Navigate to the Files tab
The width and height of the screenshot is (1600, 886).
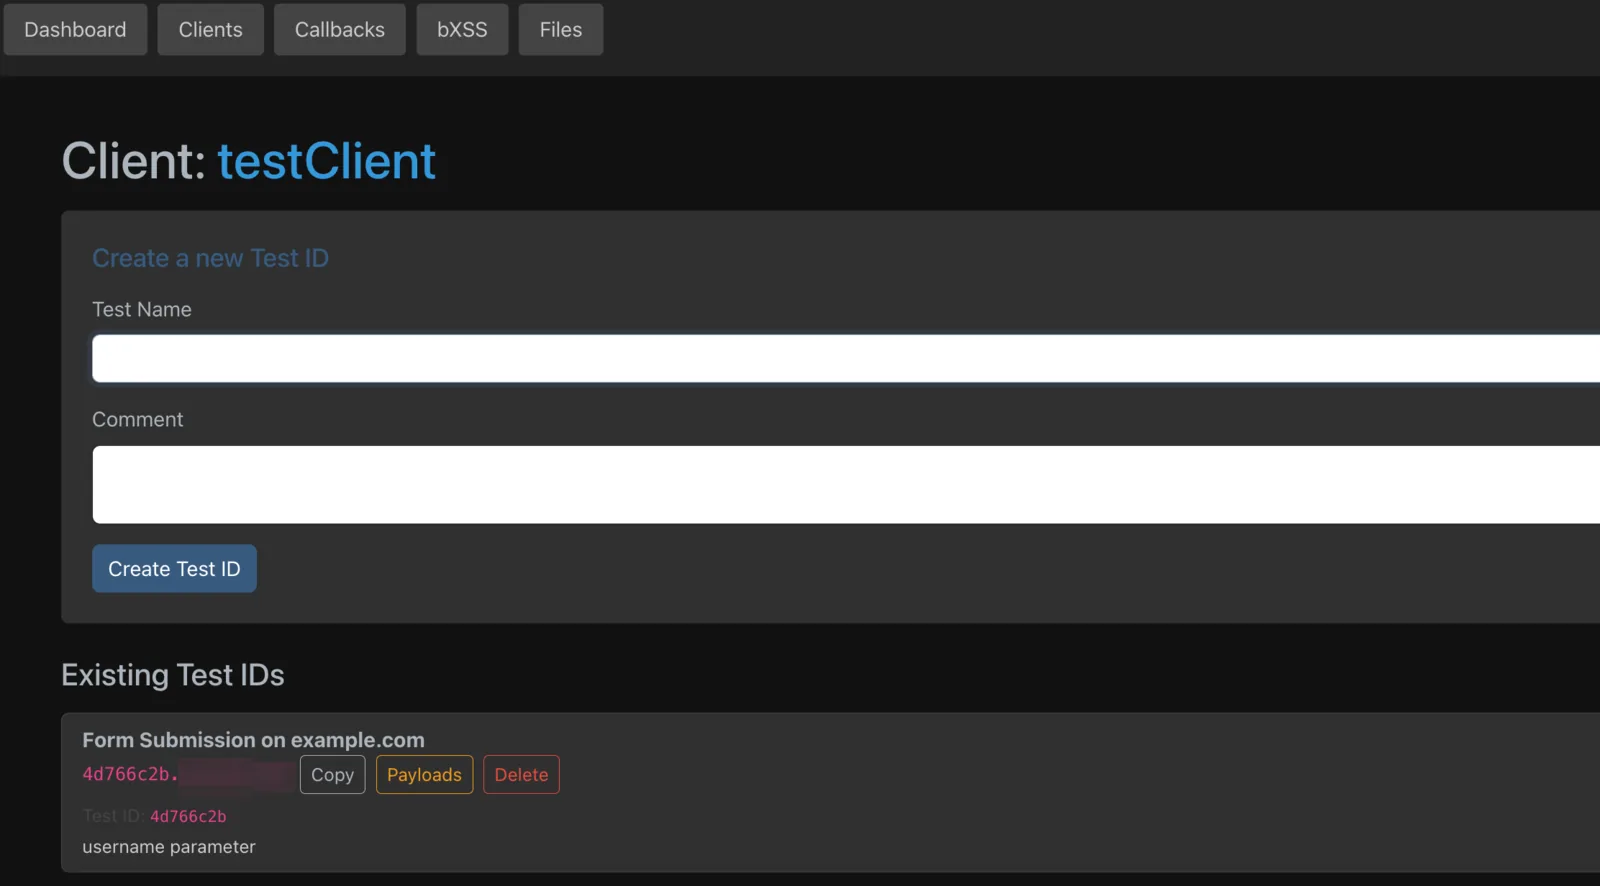pos(560,30)
